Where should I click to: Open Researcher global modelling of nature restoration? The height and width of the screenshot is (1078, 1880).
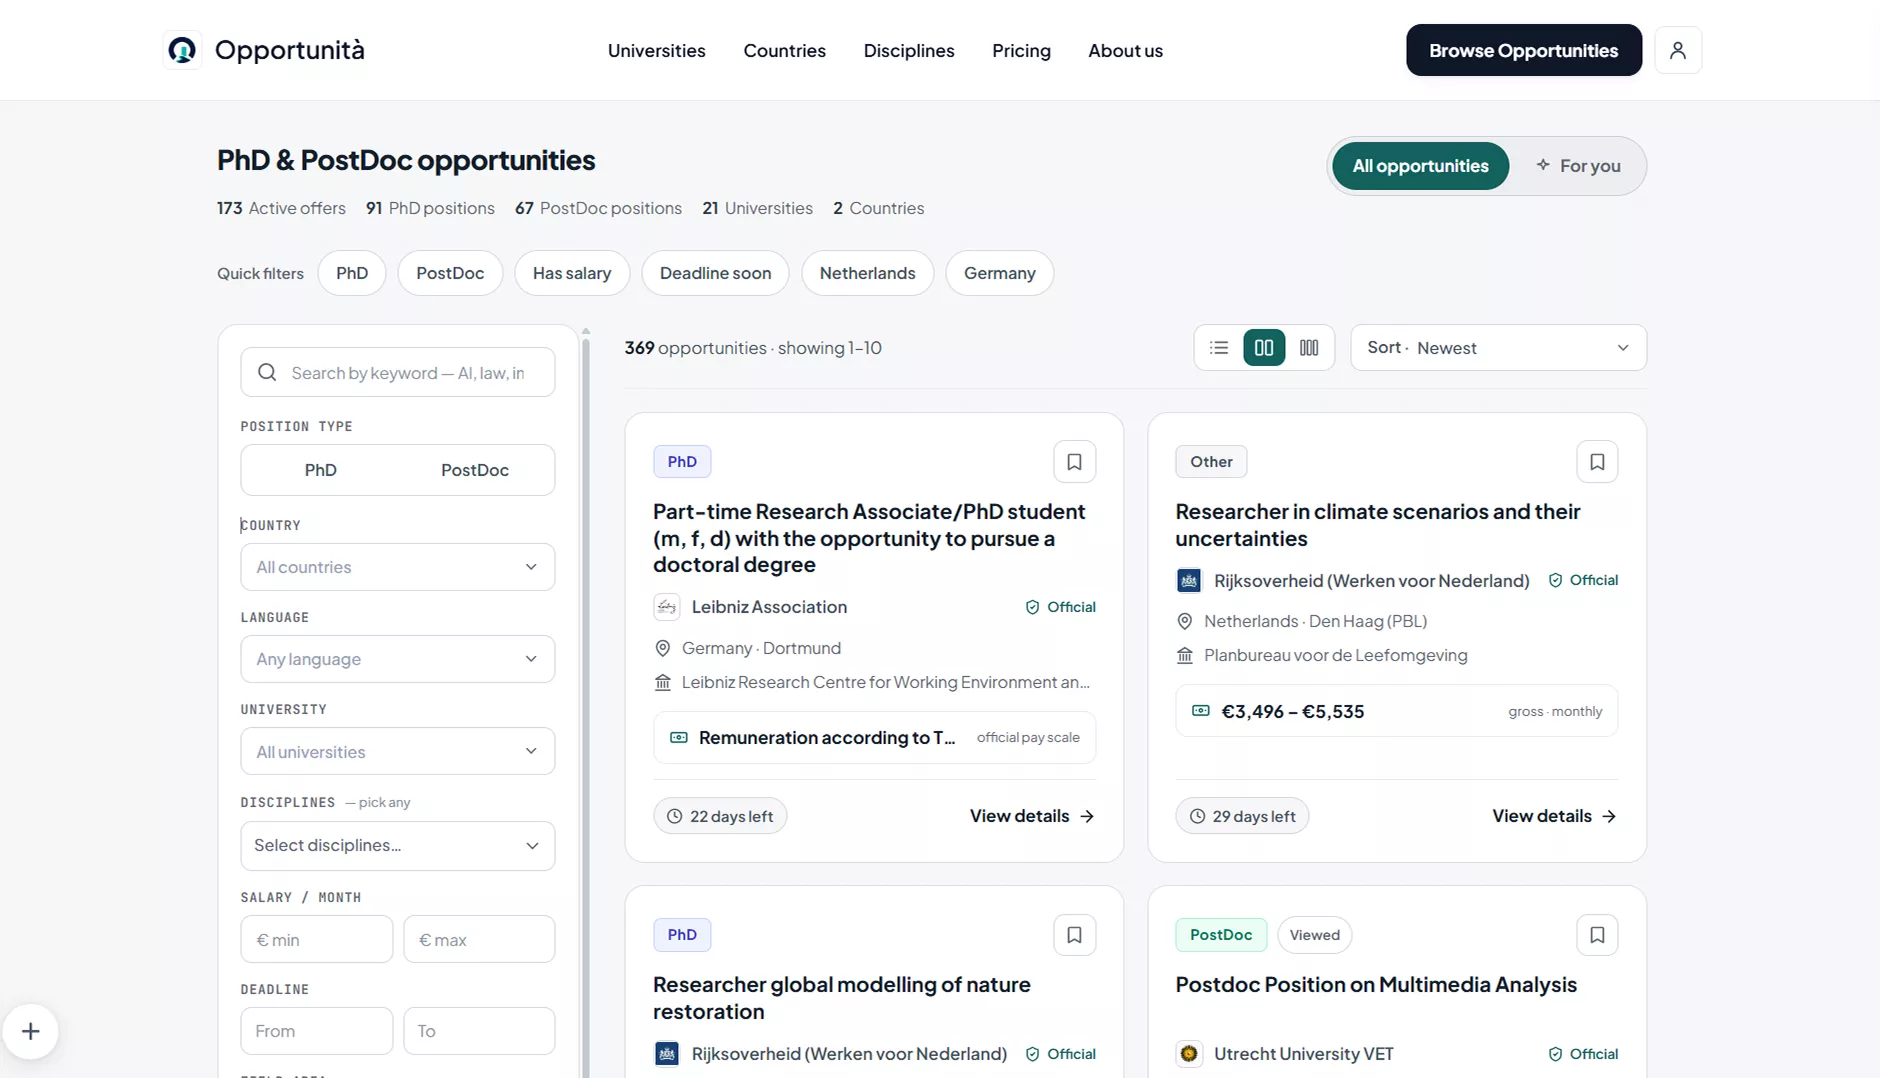tap(842, 998)
